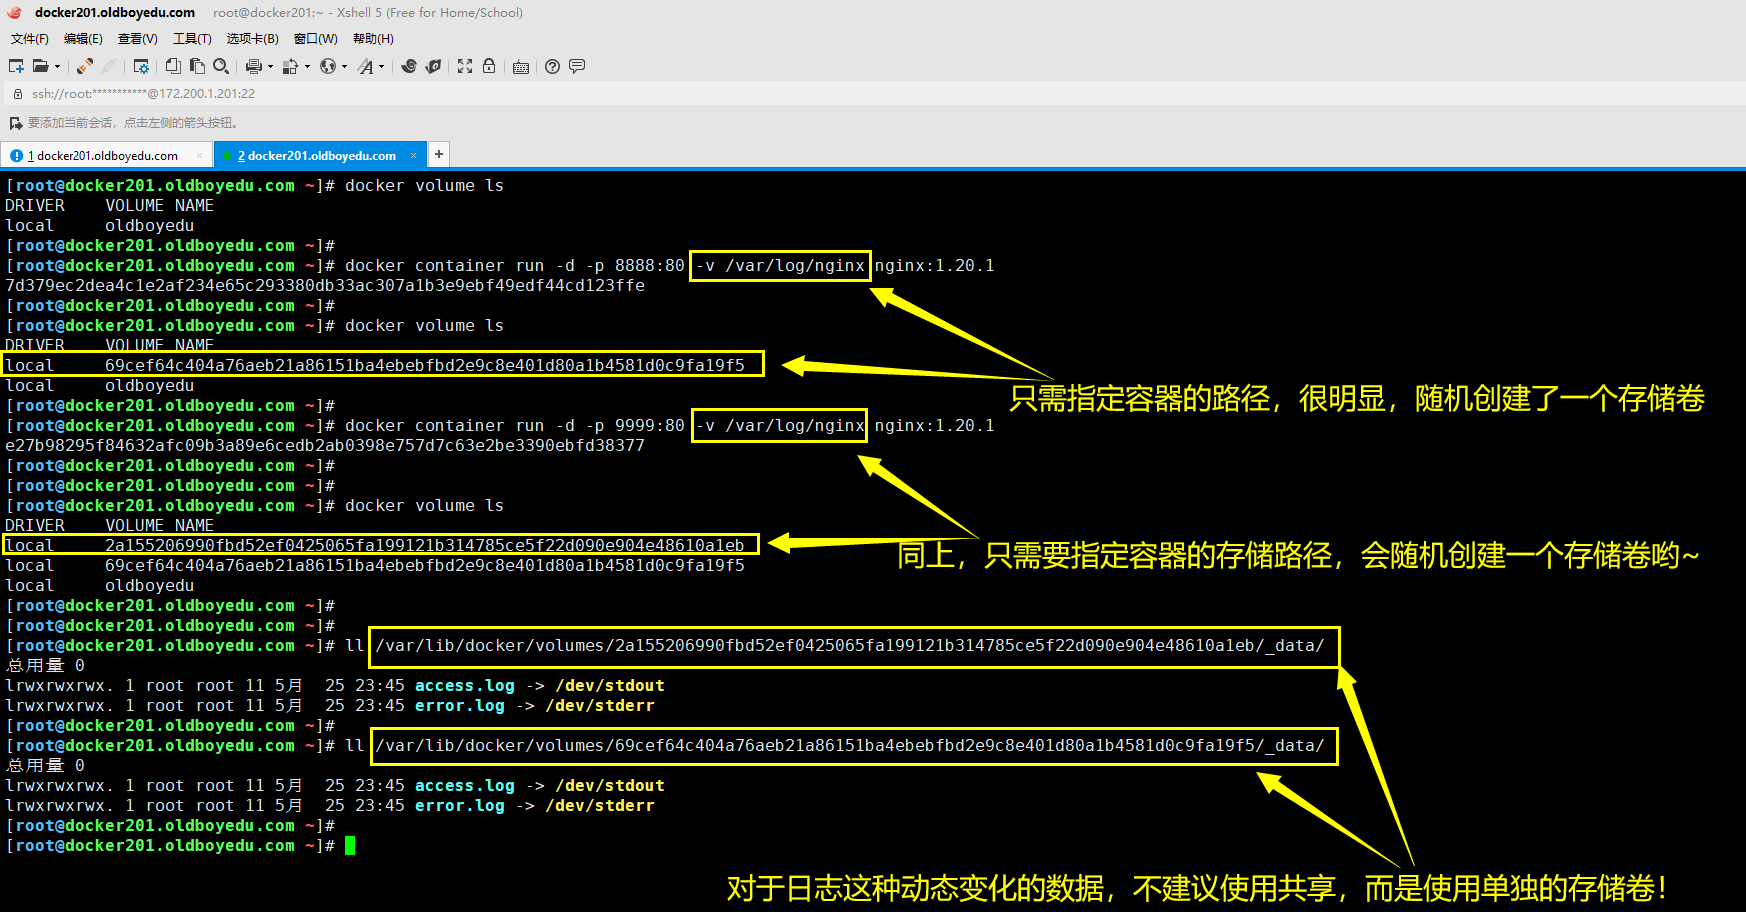Expand the Open folder dropdown arrow
1746x912 pixels.
click(57, 67)
